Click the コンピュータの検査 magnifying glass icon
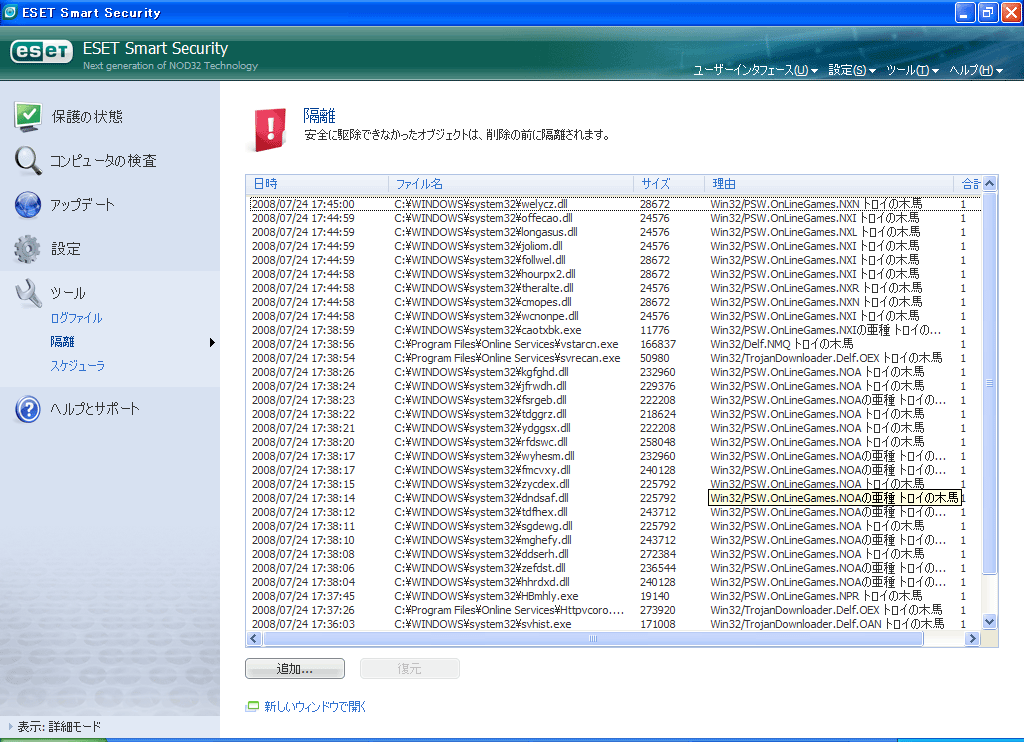The image size is (1024, 742). [28, 160]
